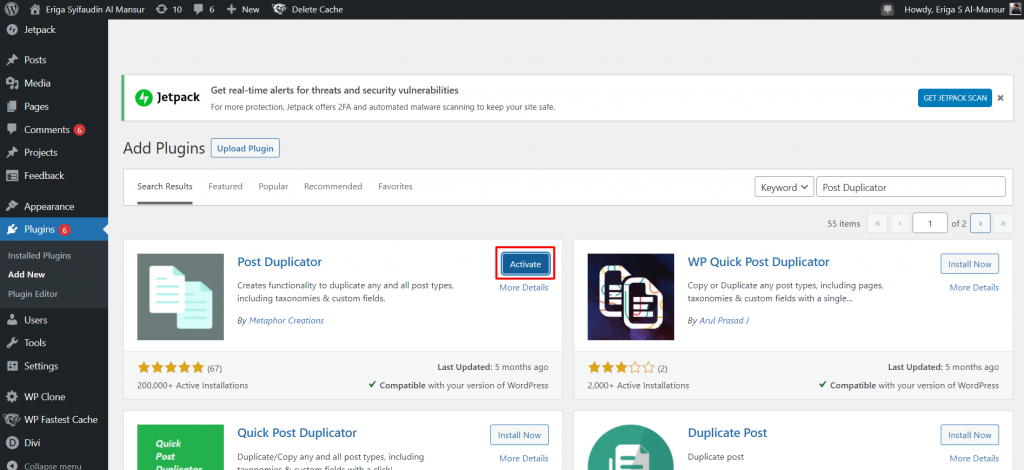Select Add New plugins submenu
The image size is (1024, 470).
pos(27,275)
